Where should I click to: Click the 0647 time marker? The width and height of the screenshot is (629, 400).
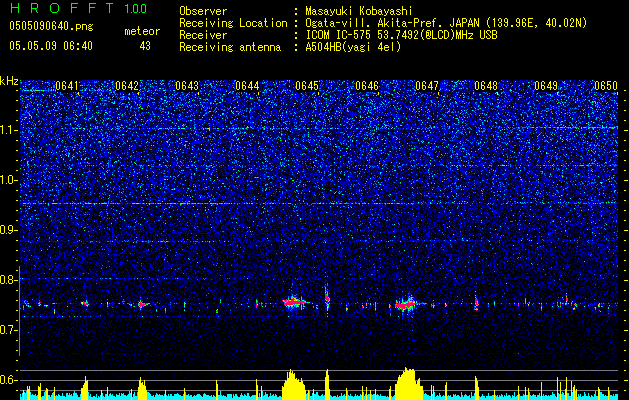(x=427, y=86)
